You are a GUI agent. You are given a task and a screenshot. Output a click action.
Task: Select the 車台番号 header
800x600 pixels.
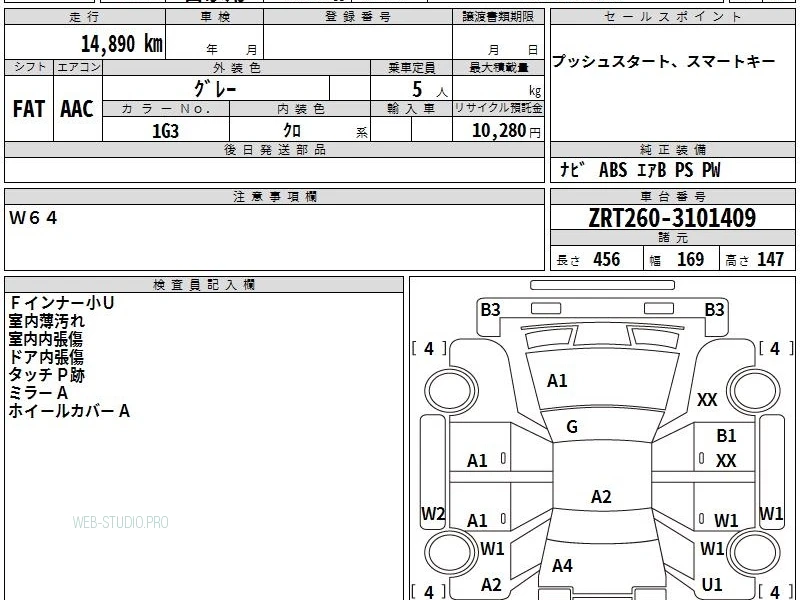pyautogui.click(x=672, y=197)
